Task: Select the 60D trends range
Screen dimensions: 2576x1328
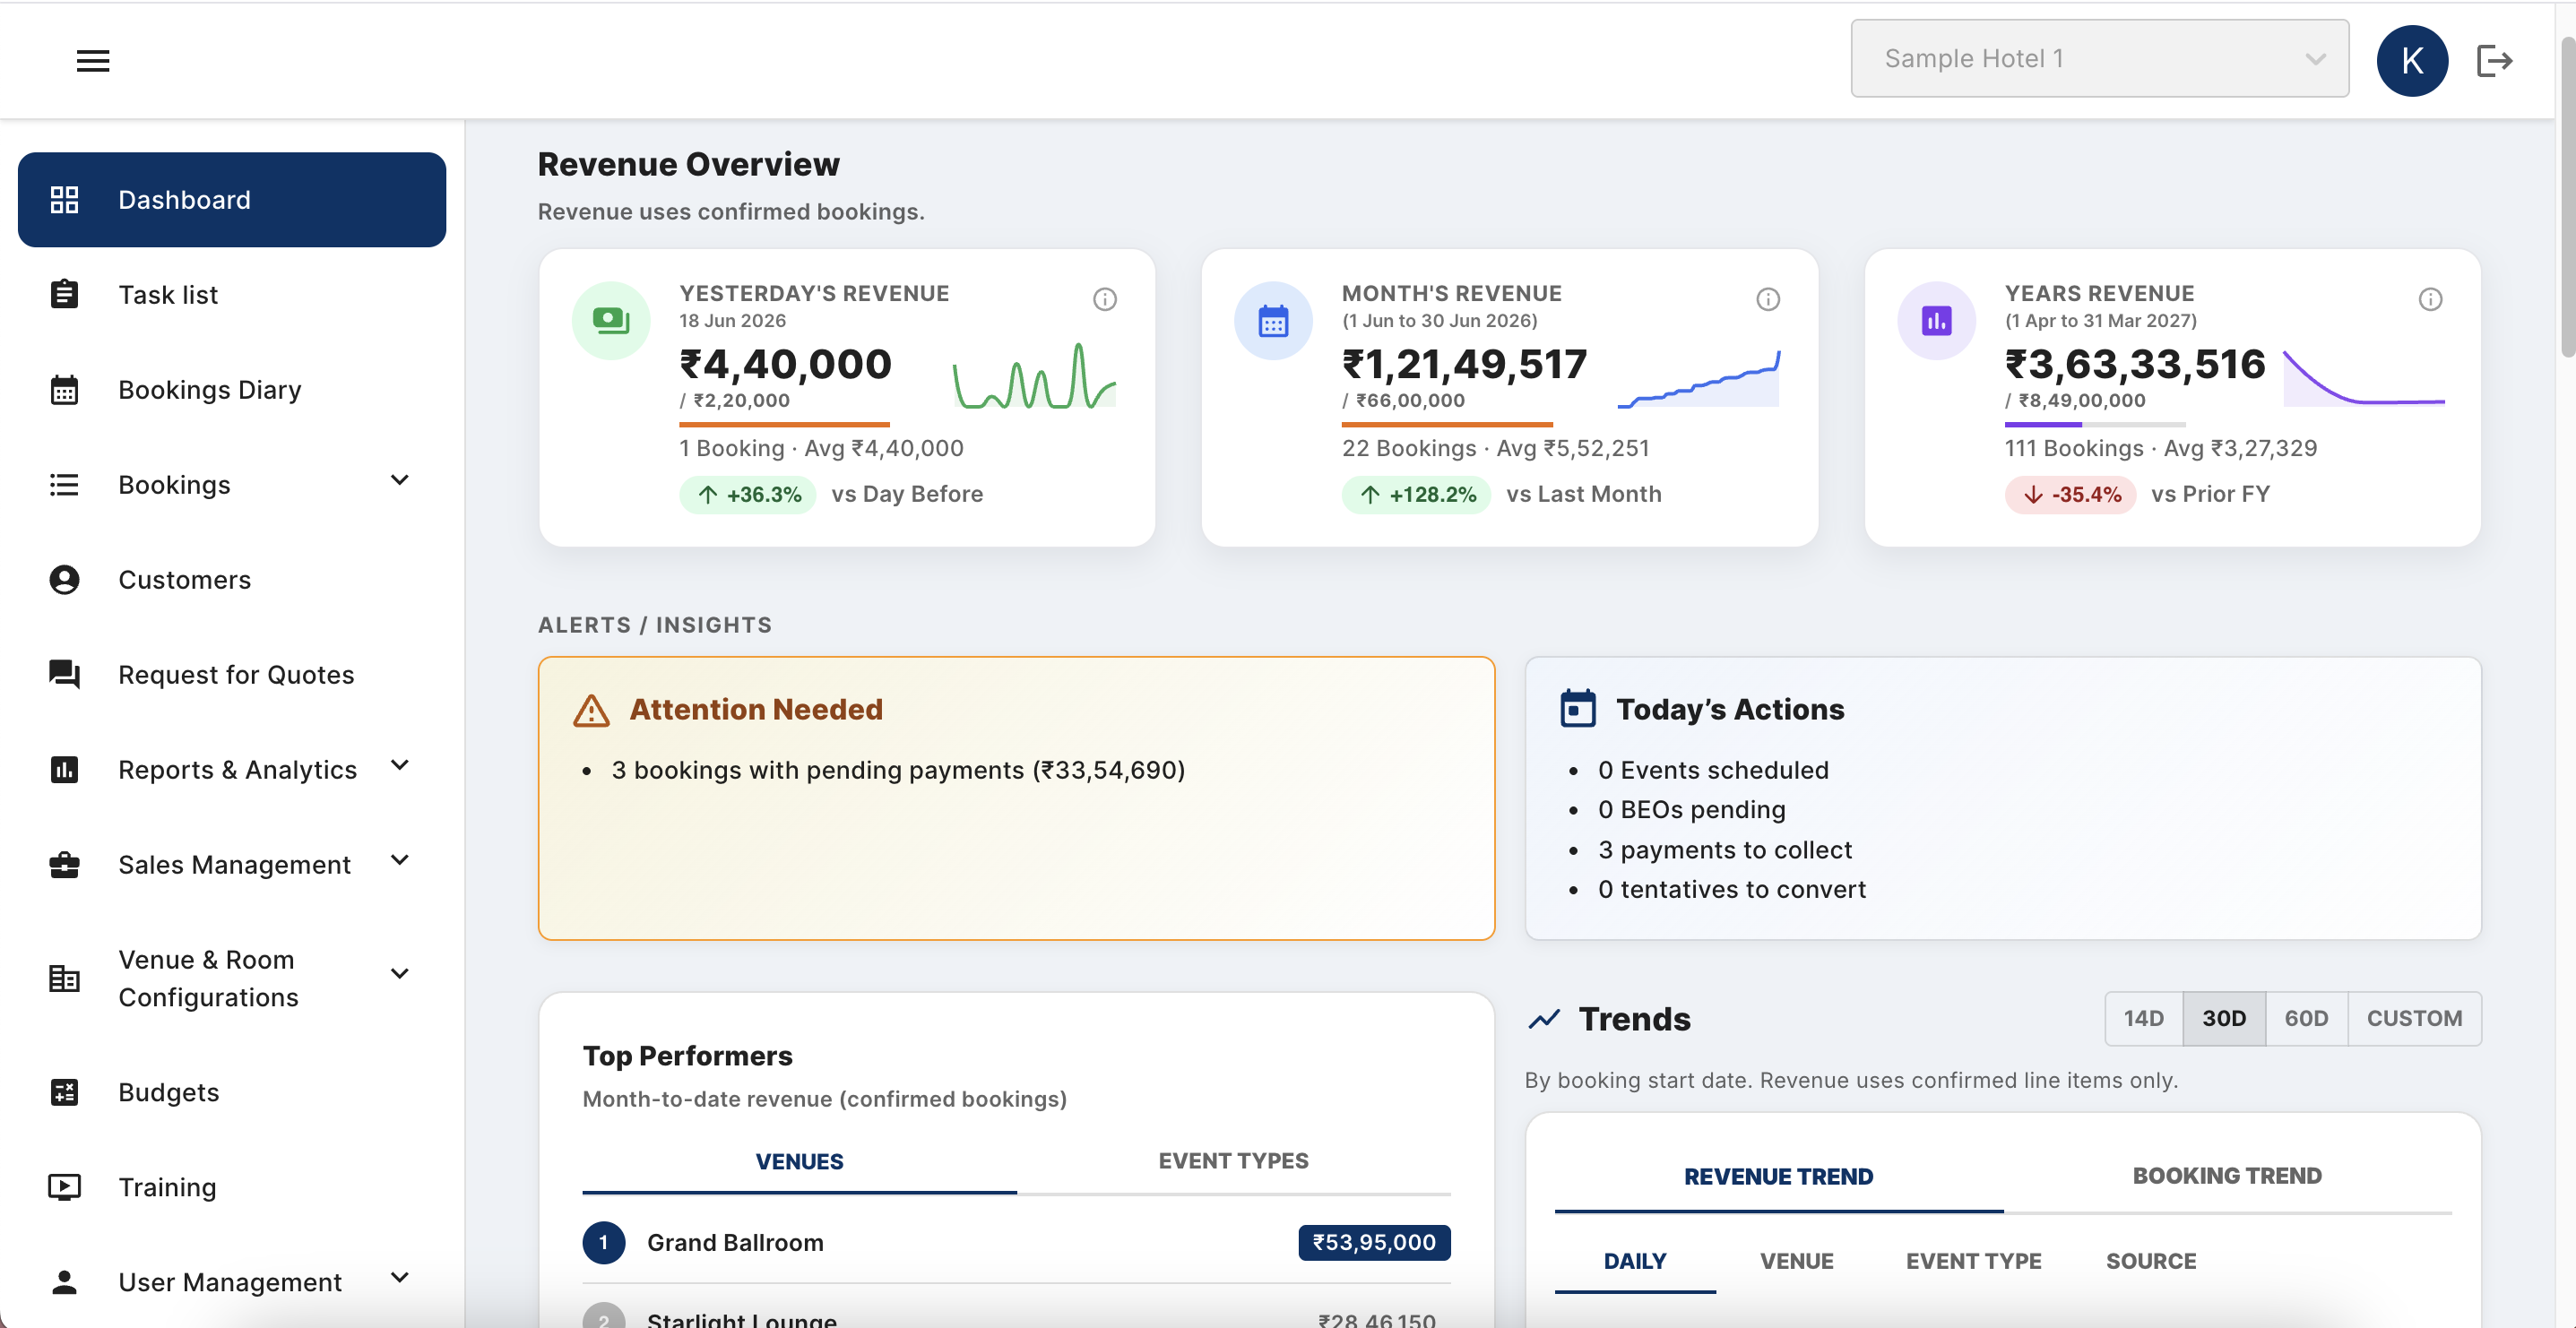Action: [x=2305, y=1018]
